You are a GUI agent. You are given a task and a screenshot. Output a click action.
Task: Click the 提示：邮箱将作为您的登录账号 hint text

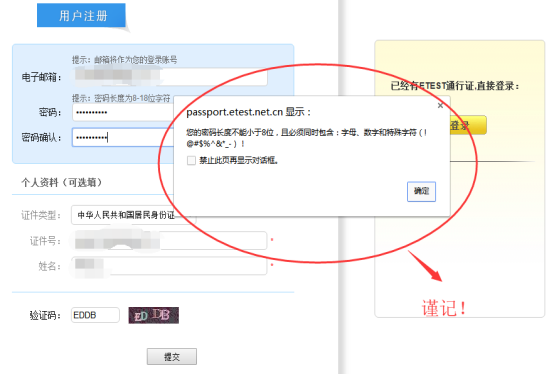[x=125, y=60]
